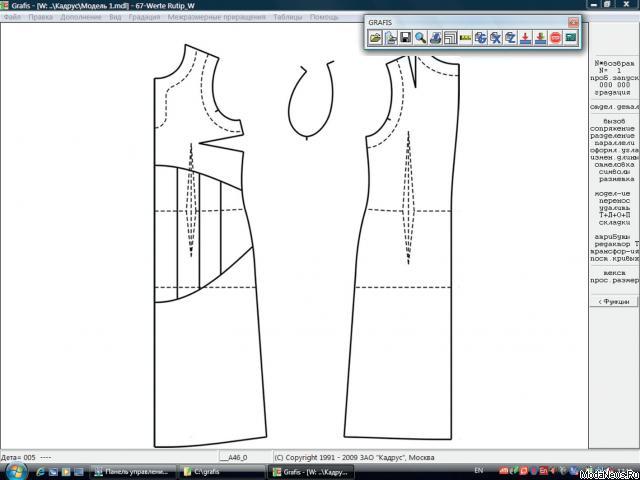
Task: Select the nested frames view icon
Action: [x=450, y=38]
